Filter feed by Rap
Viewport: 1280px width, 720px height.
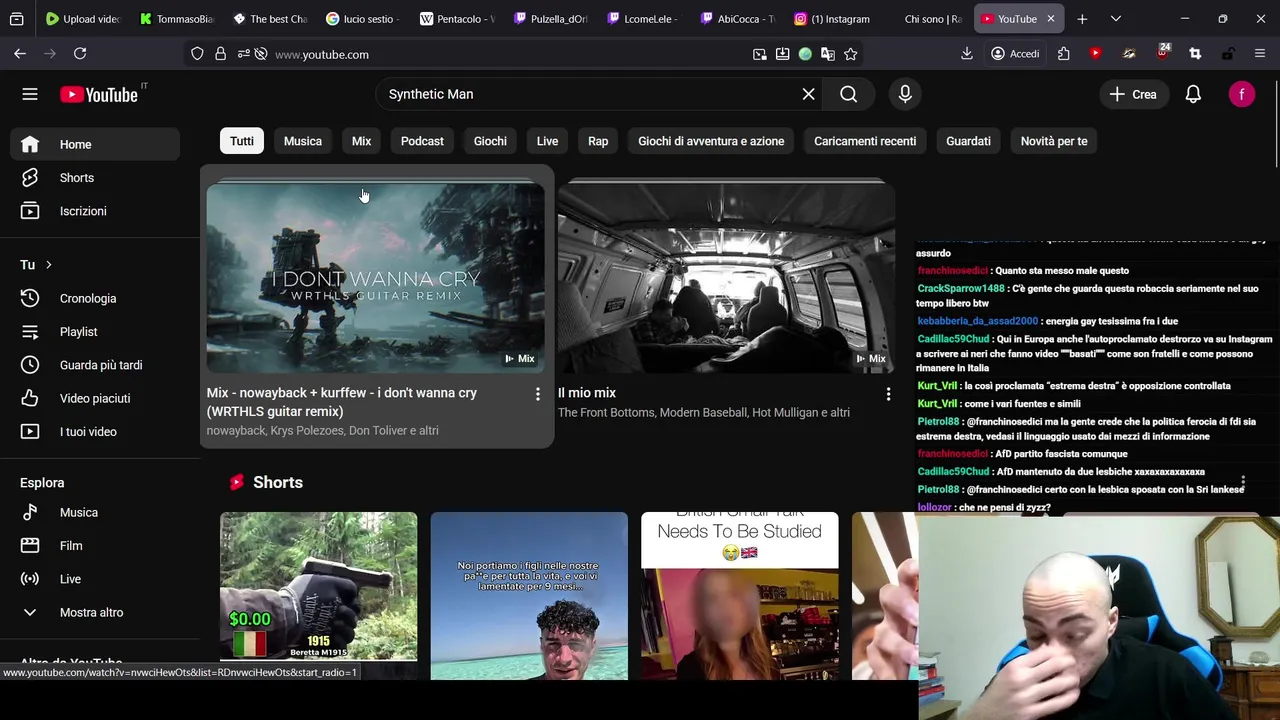(x=598, y=141)
